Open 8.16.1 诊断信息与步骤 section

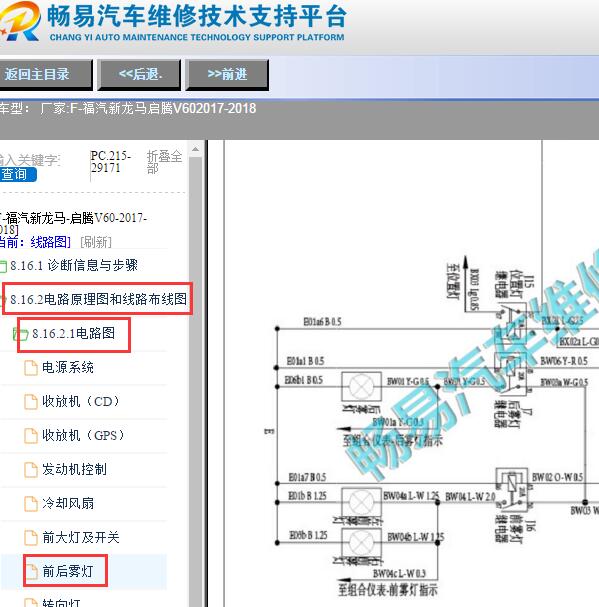pyautogui.click(x=74, y=266)
